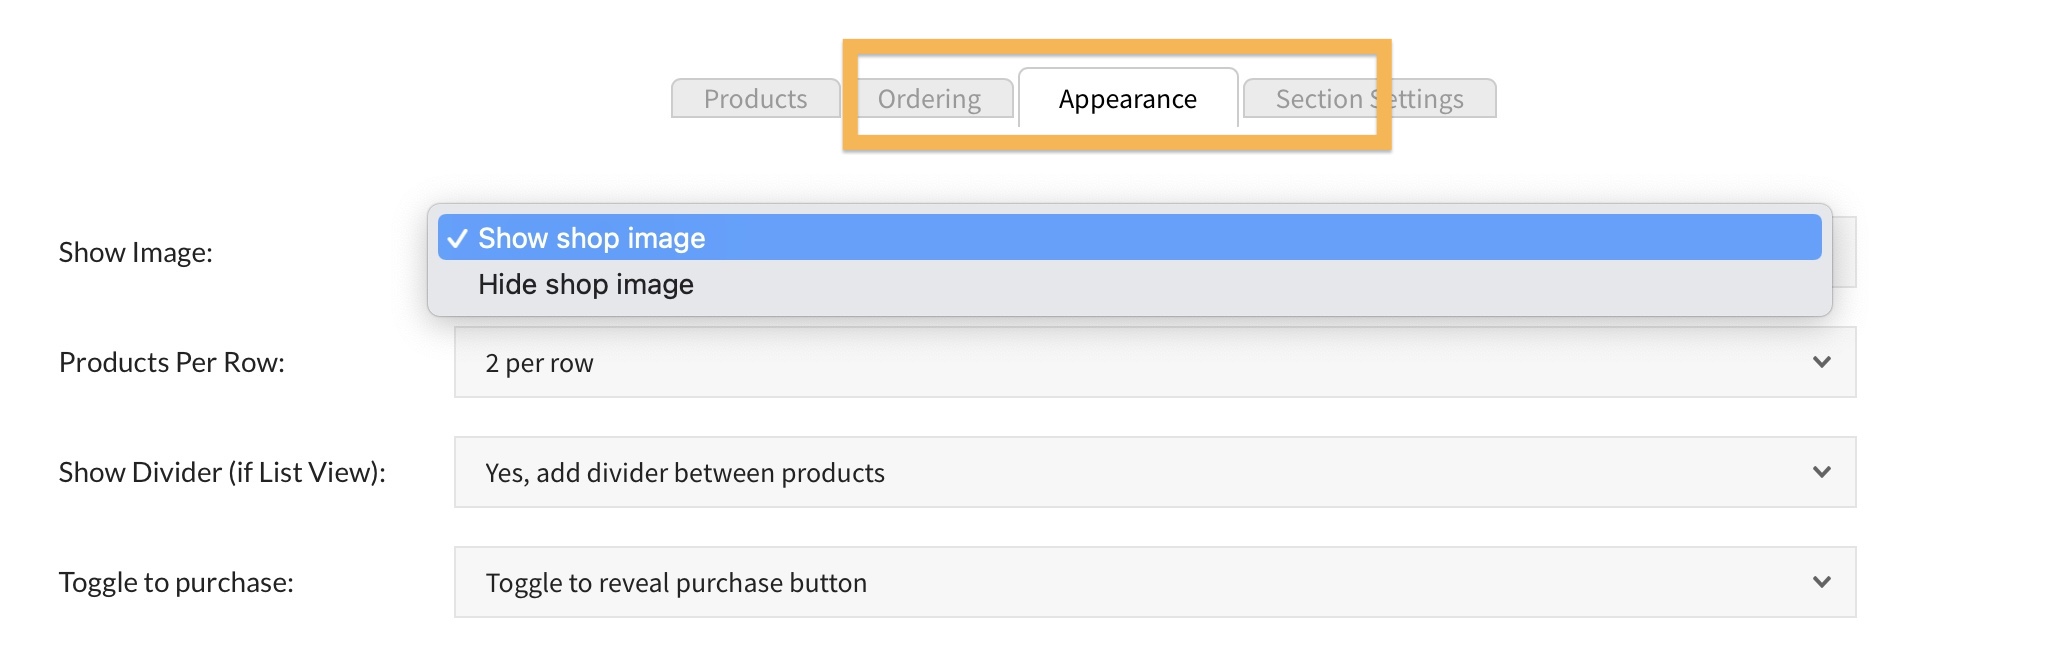2068x664 pixels.
Task: Click the Show Image select edge behind the popup
Action: tap(1845, 252)
